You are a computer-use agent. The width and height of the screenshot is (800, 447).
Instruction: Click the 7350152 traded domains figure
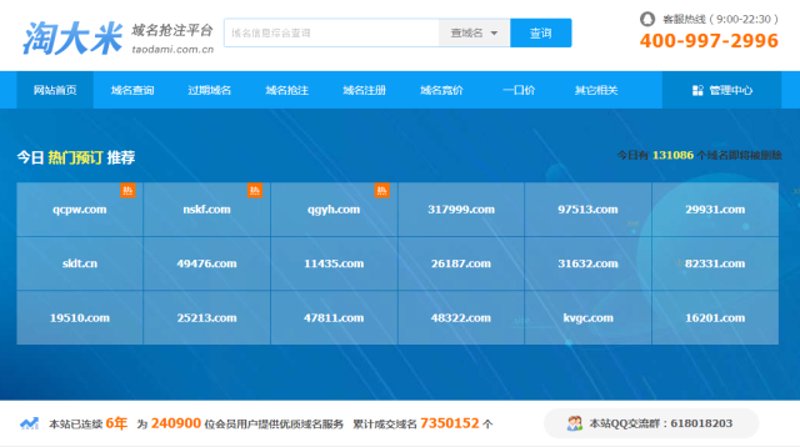point(450,423)
